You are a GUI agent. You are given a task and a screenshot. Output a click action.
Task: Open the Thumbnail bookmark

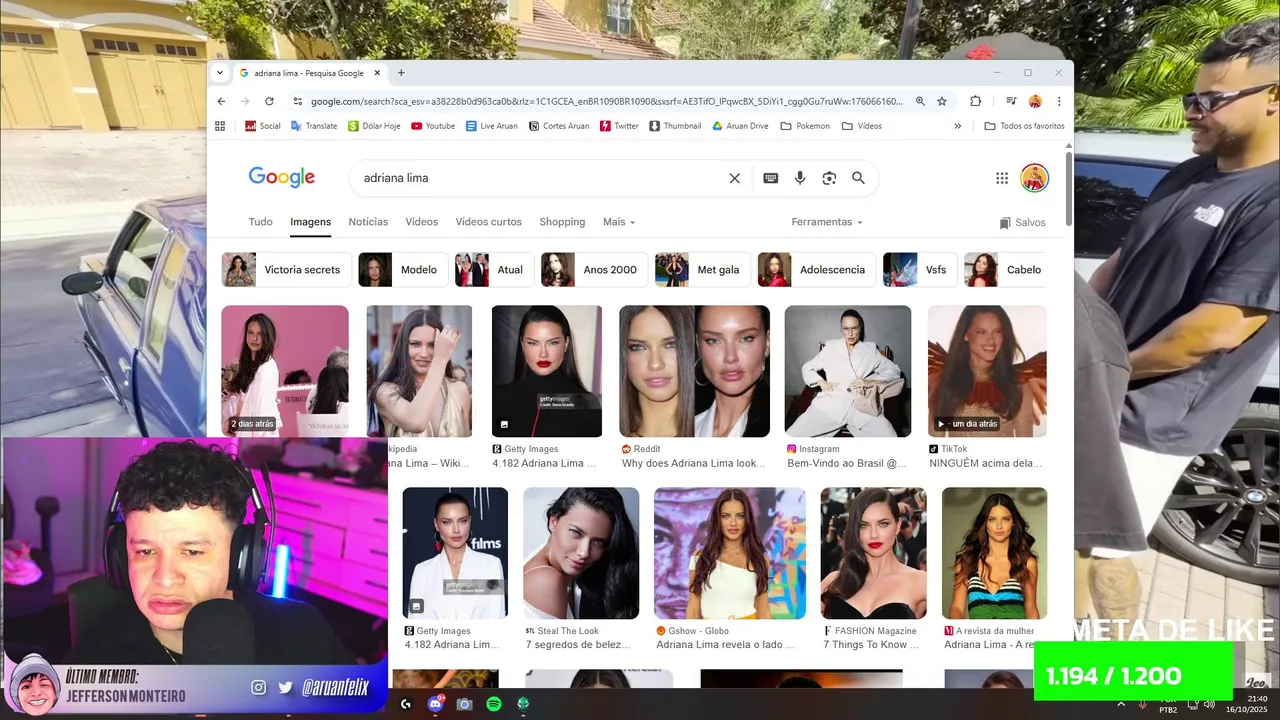click(x=675, y=126)
